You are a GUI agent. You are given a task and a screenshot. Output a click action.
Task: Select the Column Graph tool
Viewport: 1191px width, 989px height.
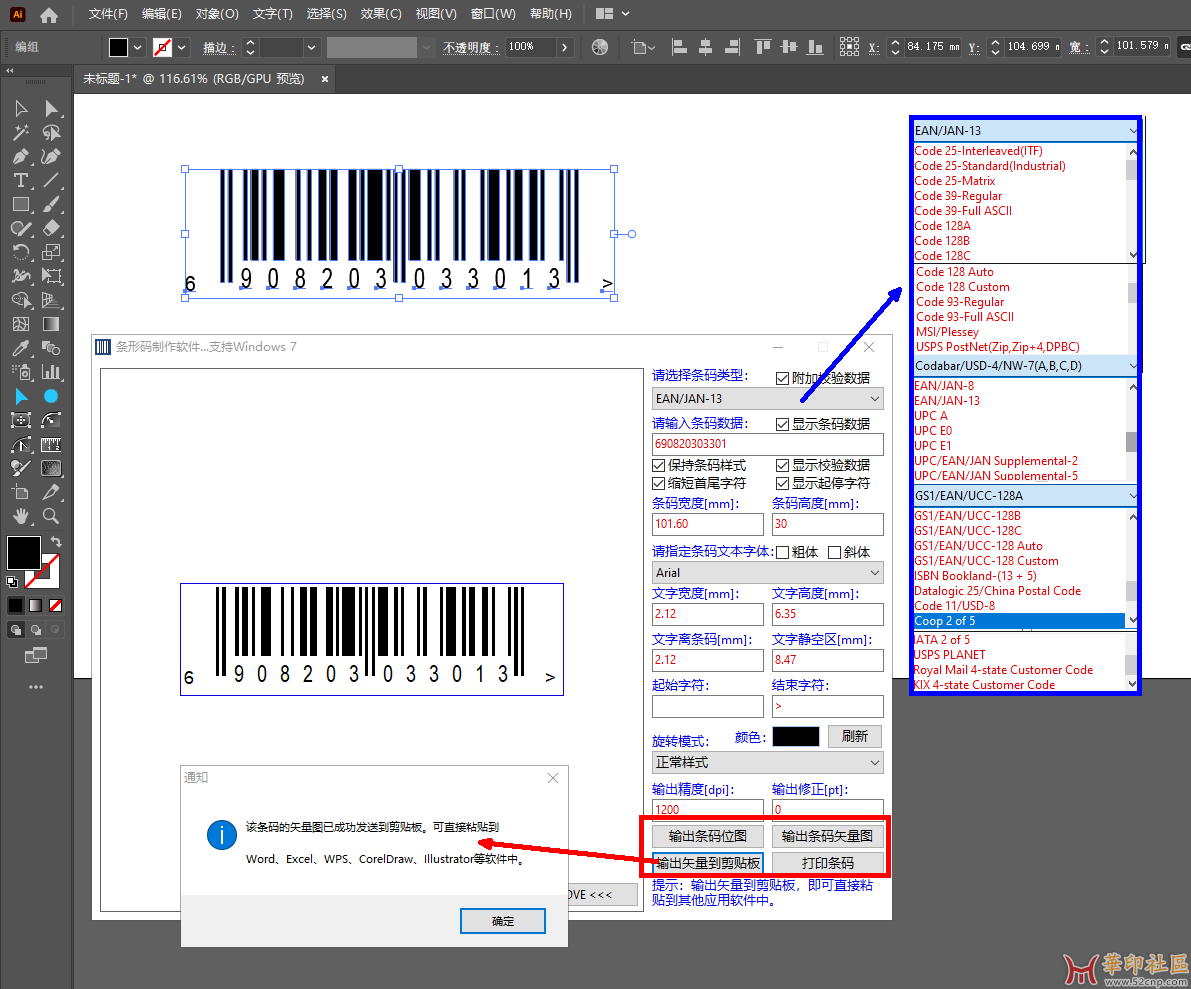coord(51,372)
